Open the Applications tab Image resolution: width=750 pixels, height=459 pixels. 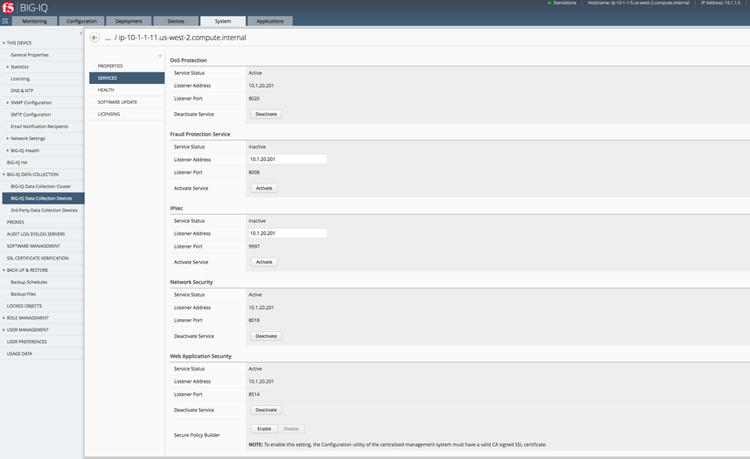click(270, 21)
